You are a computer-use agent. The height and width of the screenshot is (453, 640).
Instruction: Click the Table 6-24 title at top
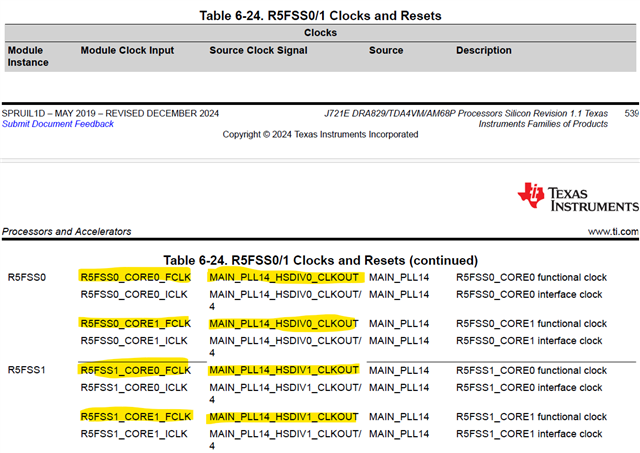(320, 16)
